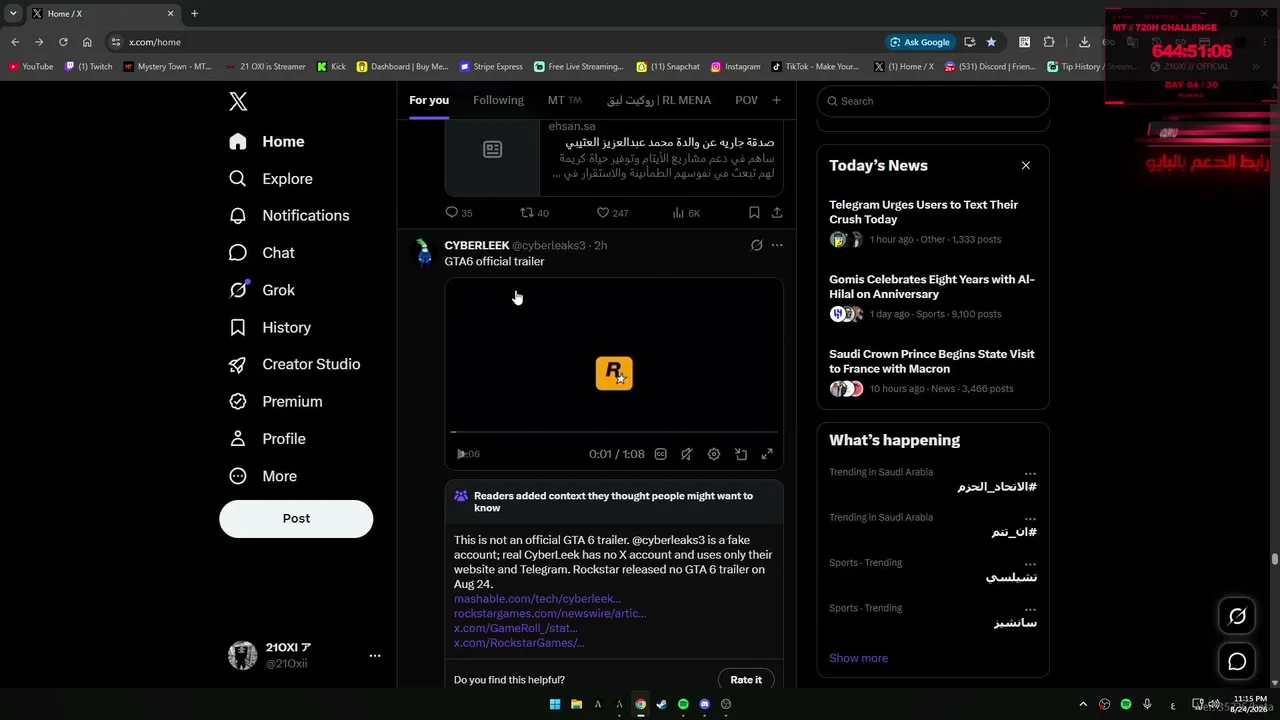This screenshot has height=720, width=1280.
Task: Open the Twitch bookmark in bookmarks bar
Action: coord(89,67)
